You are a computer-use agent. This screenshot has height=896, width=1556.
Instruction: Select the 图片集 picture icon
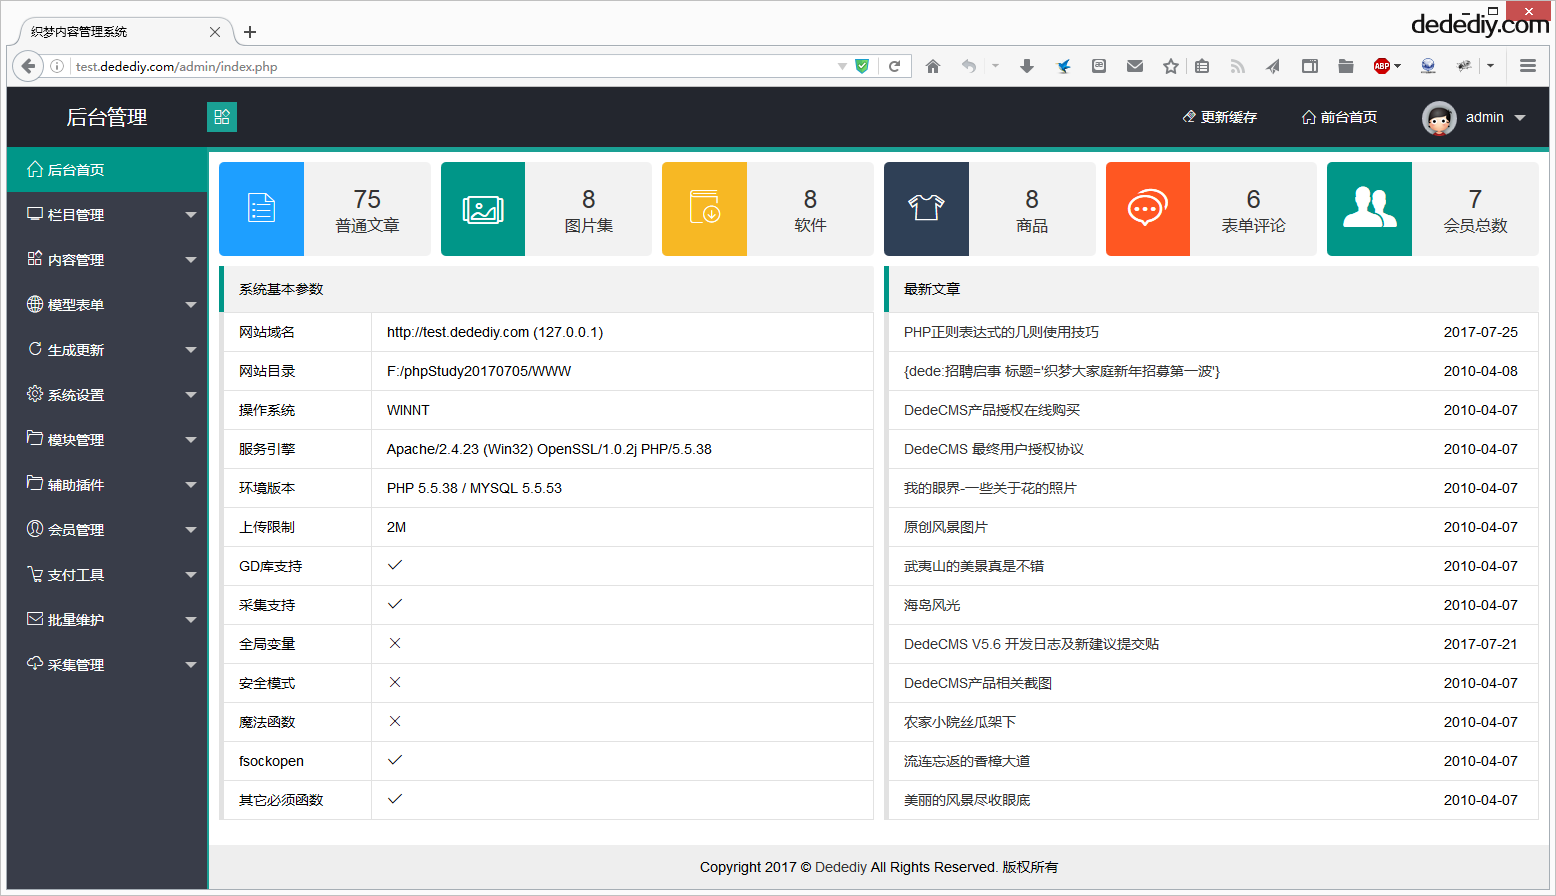483,208
